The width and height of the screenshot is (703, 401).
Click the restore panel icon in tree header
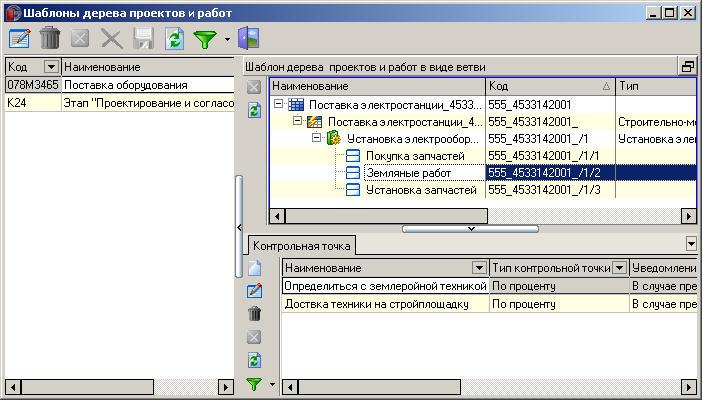(687, 67)
